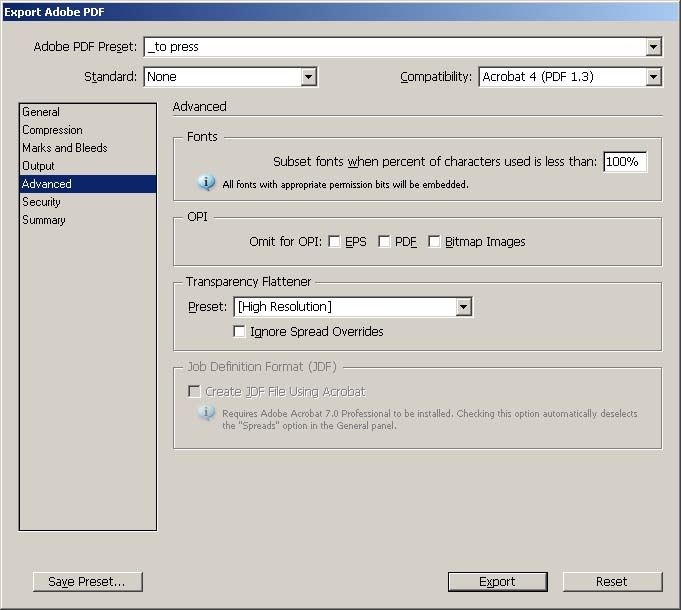Click the subset fonts 100% field
This screenshot has width=681, height=610.
(625, 162)
